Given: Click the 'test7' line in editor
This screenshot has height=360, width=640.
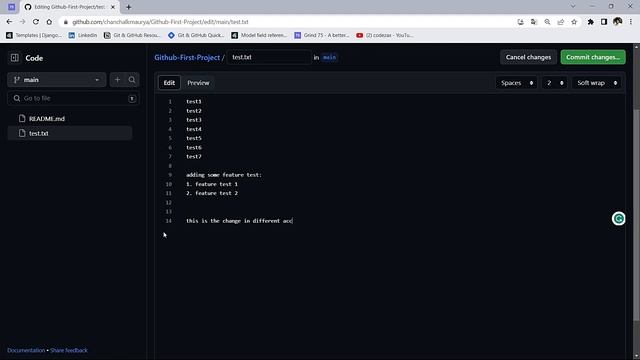Looking at the screenshot, I should tap(194, 156).
